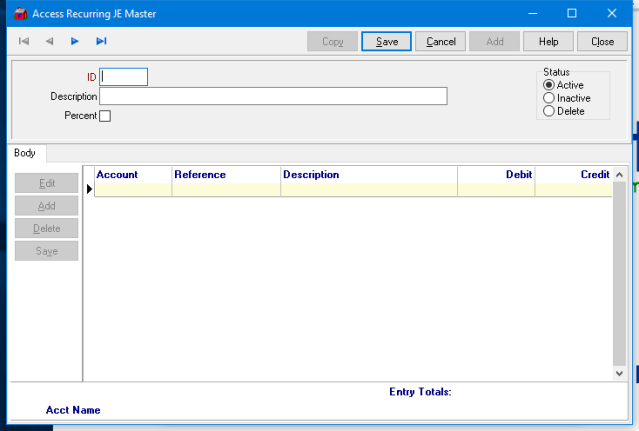Choose the Delete status radio button

pos(548,111)
